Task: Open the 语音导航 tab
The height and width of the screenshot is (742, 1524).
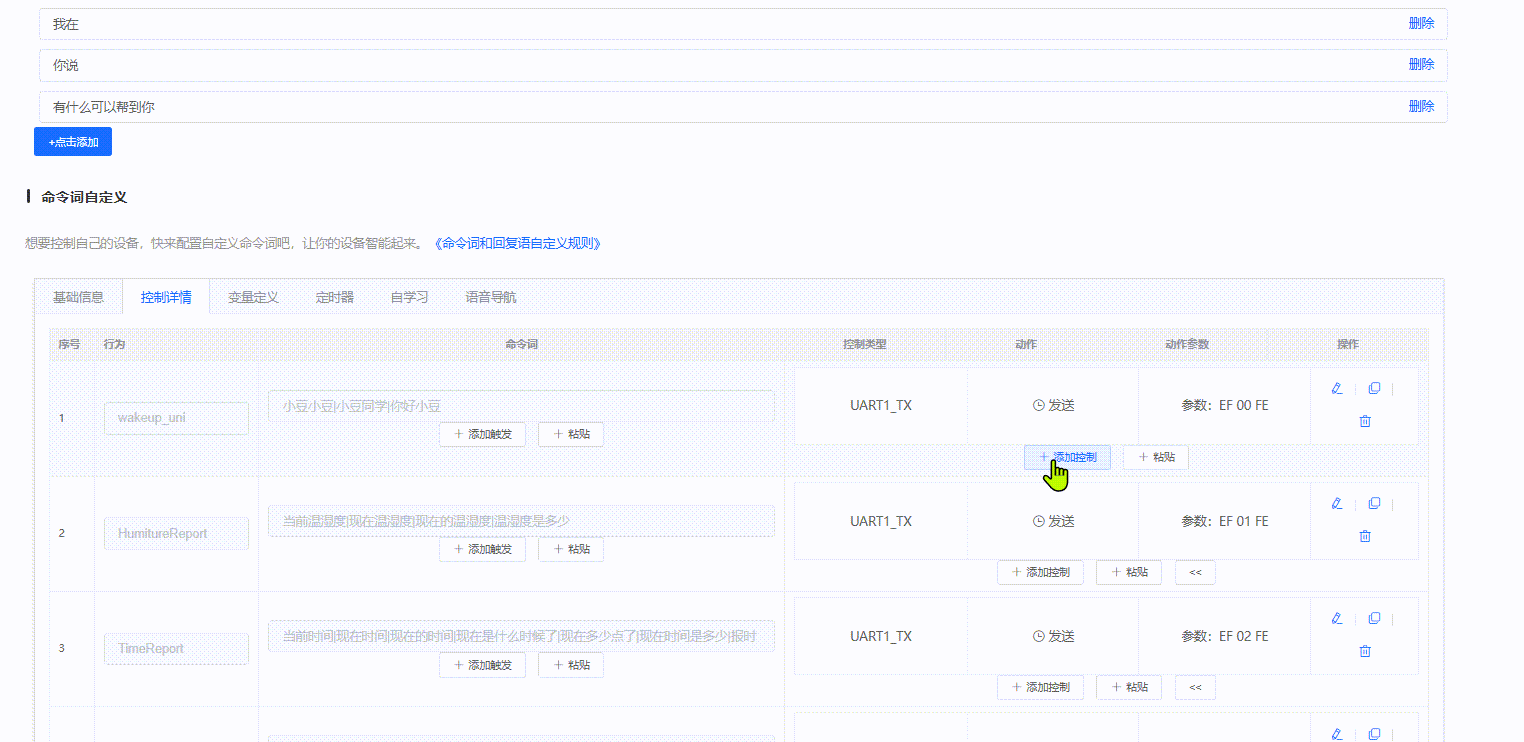Action: click(x=491, y=297)
